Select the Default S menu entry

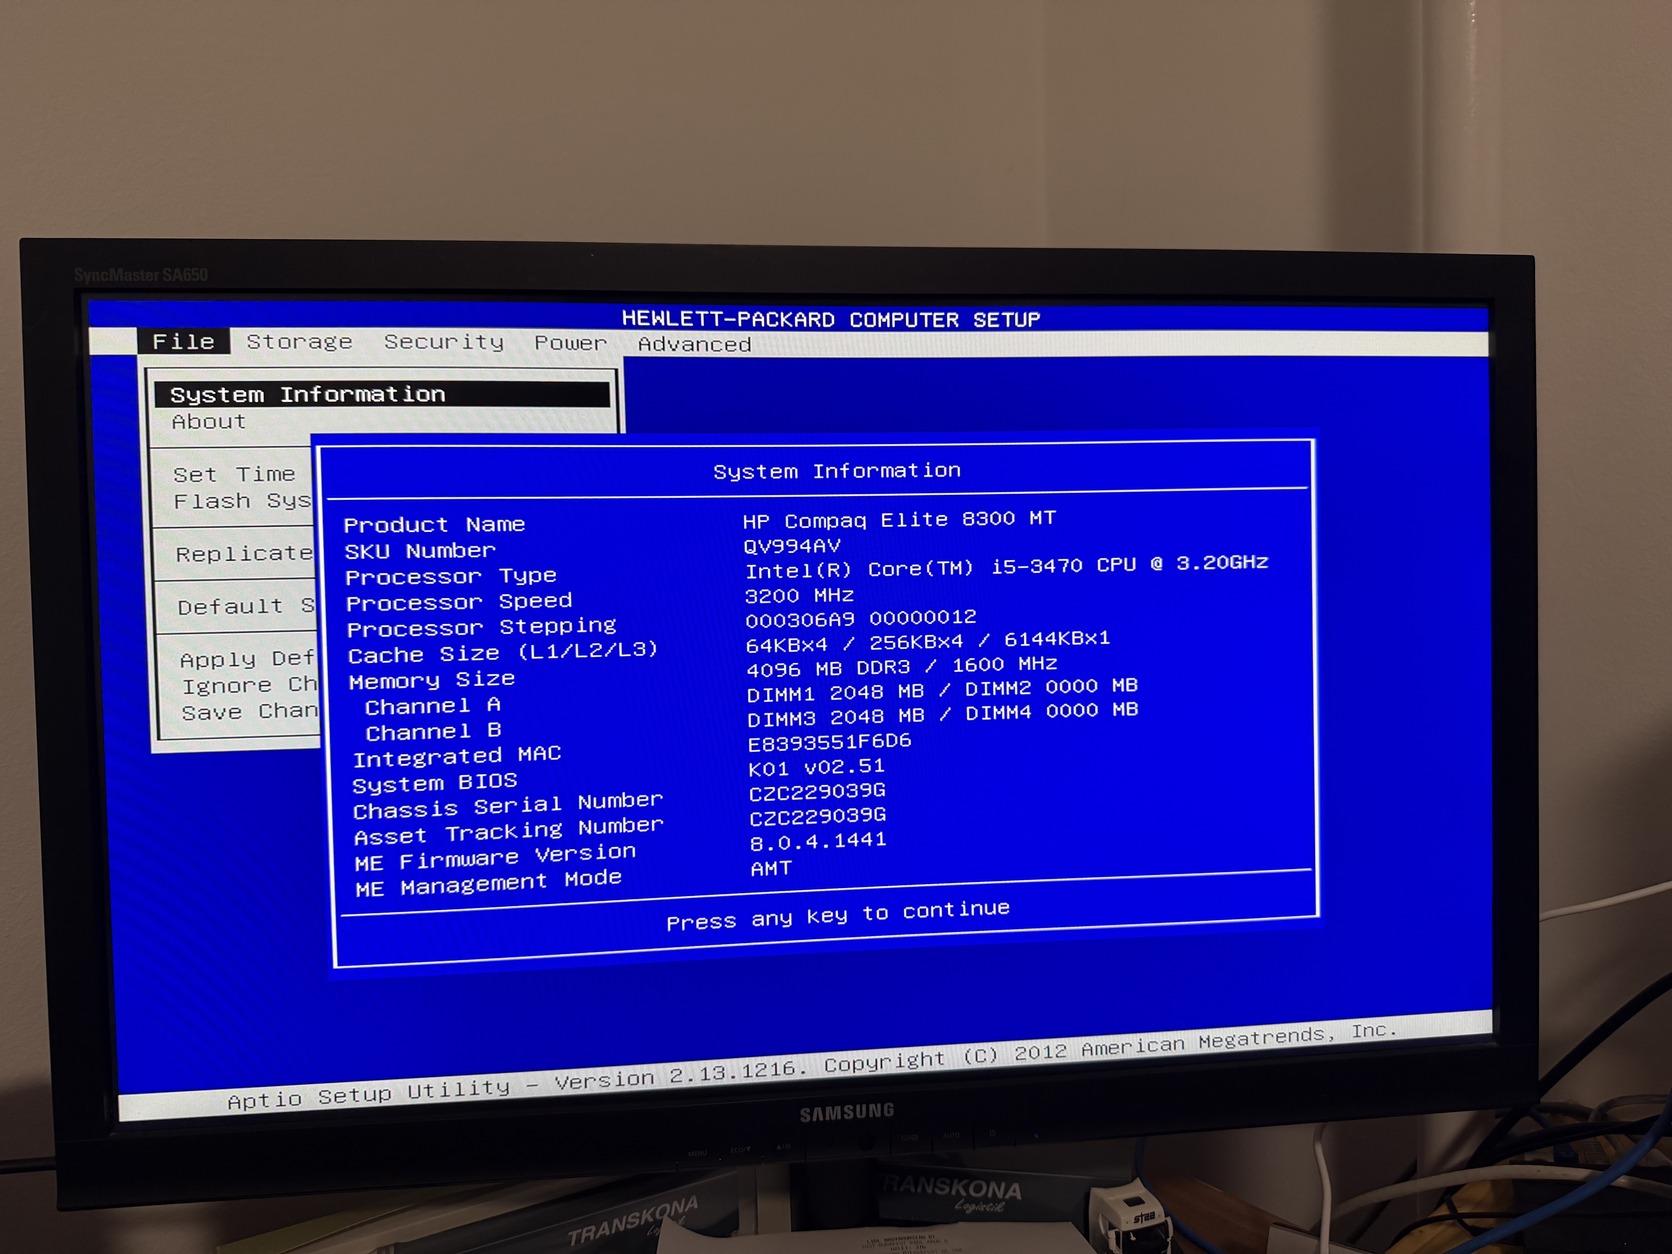246,606
